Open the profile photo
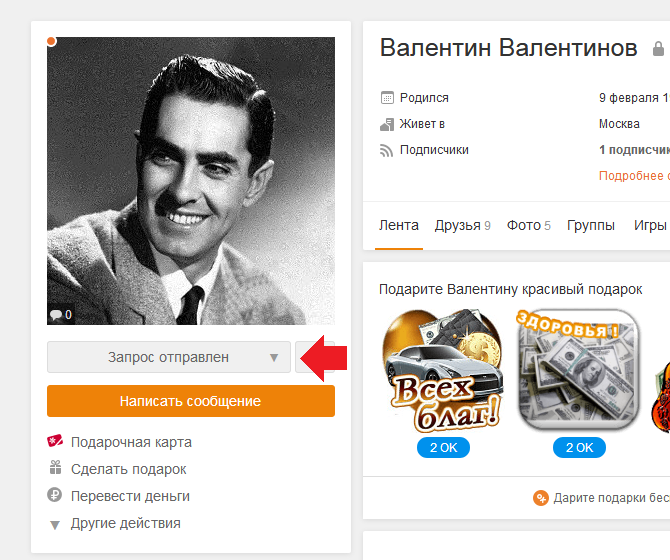The height and width of the screenshot is (560, 670). click(191, 181)
